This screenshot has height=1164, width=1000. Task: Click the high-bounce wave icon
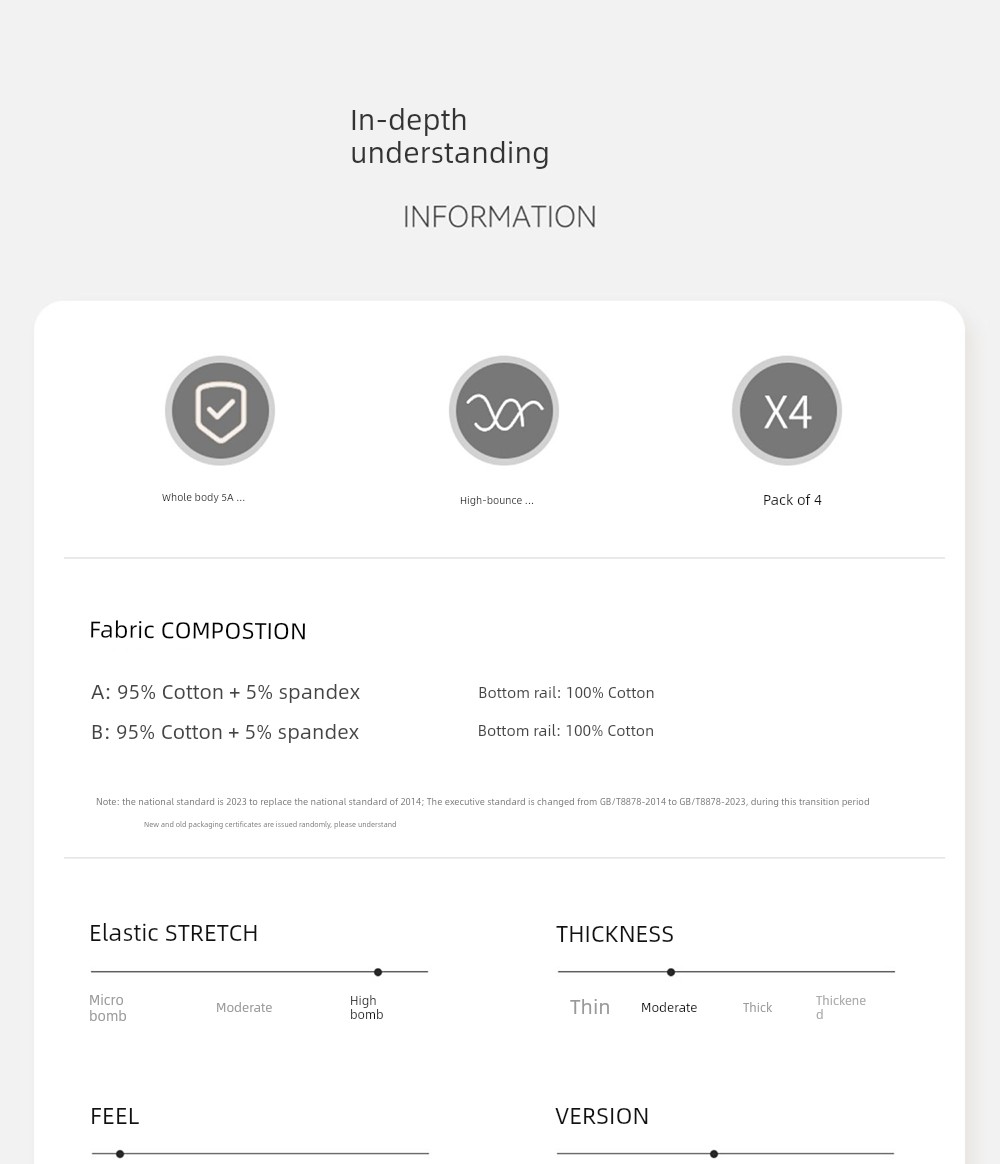click(x=504, y=411)
